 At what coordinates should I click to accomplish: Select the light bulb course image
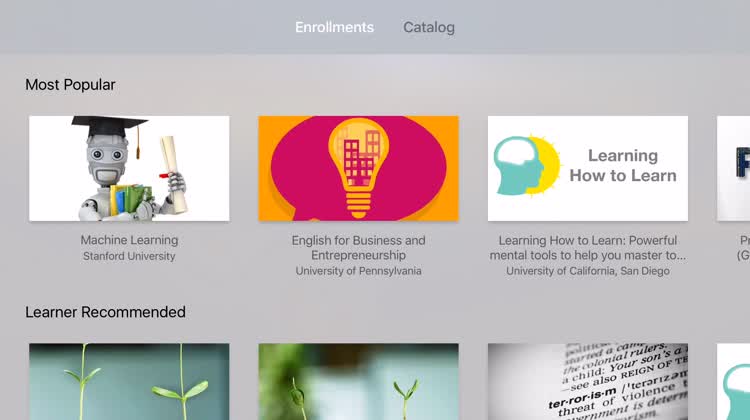click(x=358, y=168)
